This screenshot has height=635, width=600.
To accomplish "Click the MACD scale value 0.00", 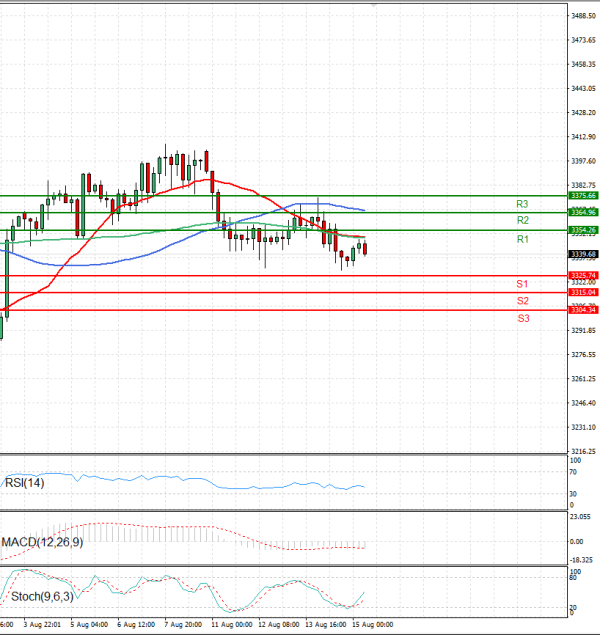I will [577, 542].
